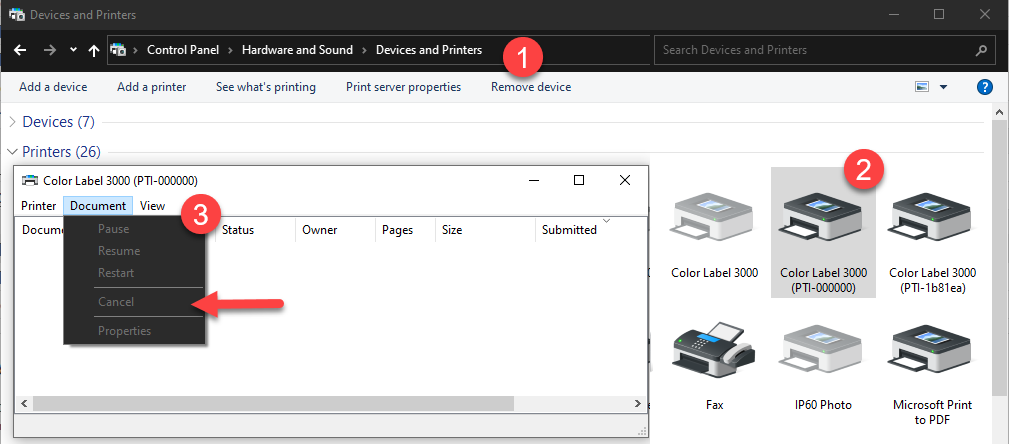This screenshot has width=1009, height=444.
Task: Go up one folder level
Action: click(x=94, y=50)
